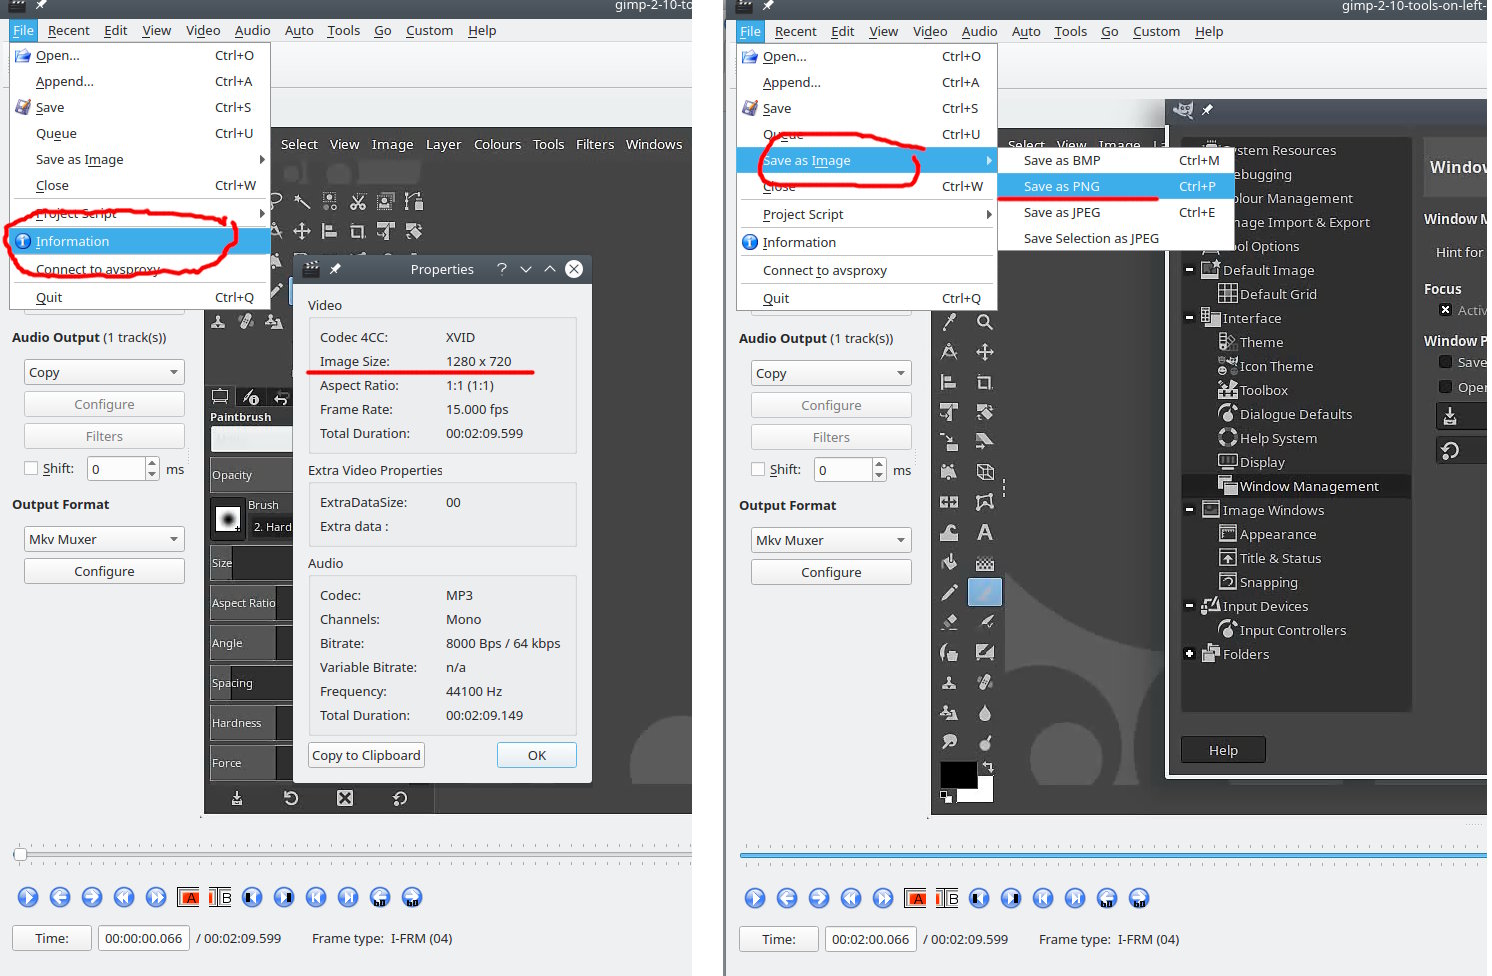Click the black foreground colour swatch

tap(957, 774)
